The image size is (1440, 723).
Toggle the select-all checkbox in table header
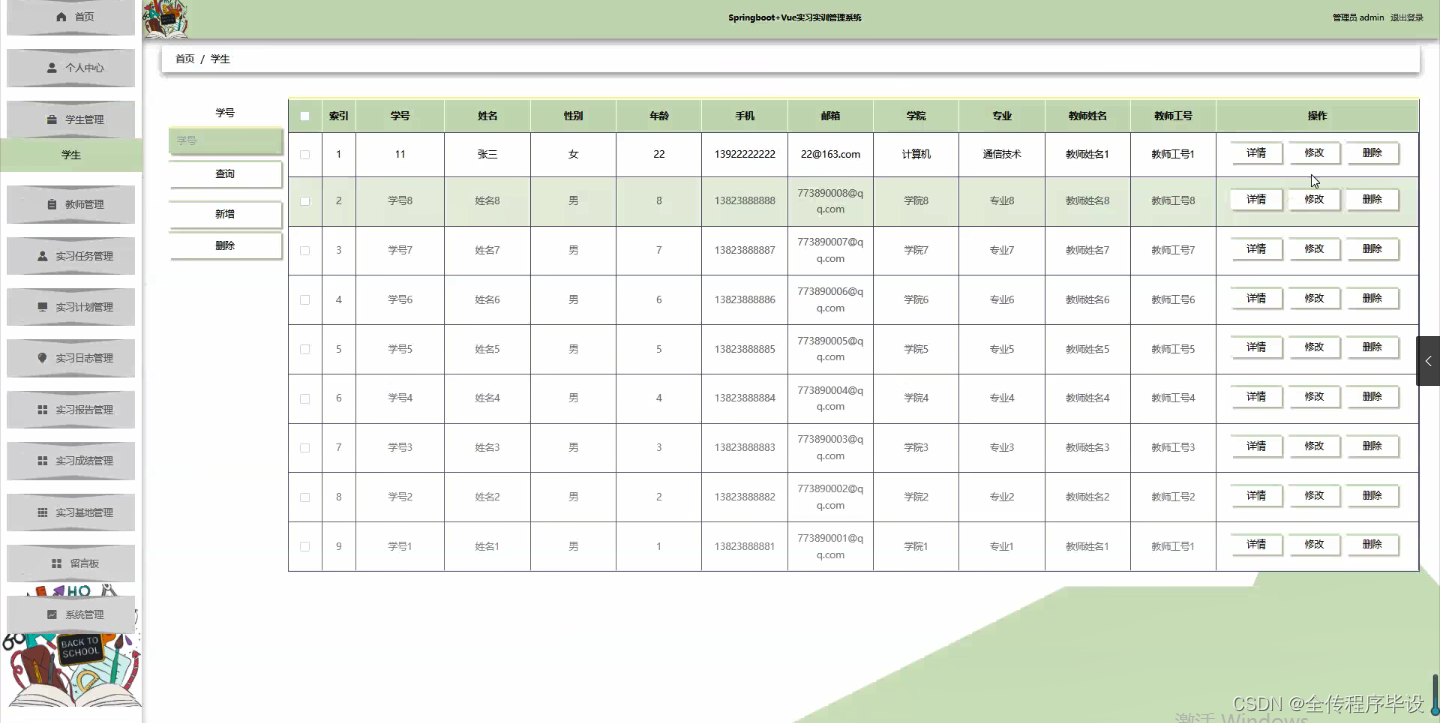coord(305,116)
